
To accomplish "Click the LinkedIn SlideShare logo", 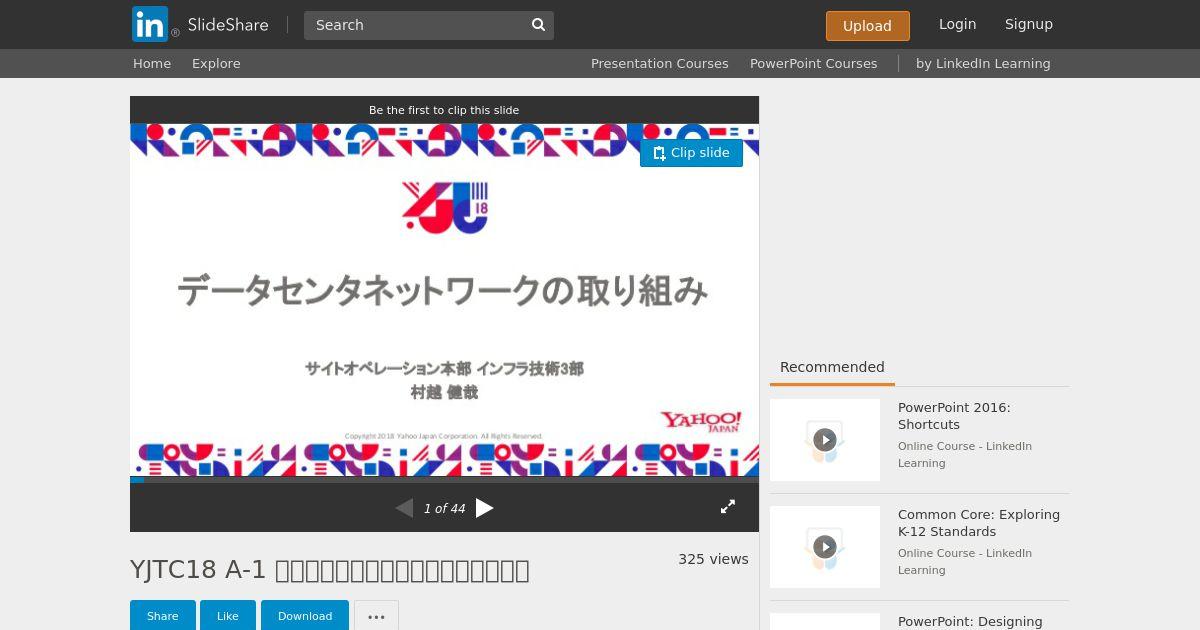I will [200, 24].
